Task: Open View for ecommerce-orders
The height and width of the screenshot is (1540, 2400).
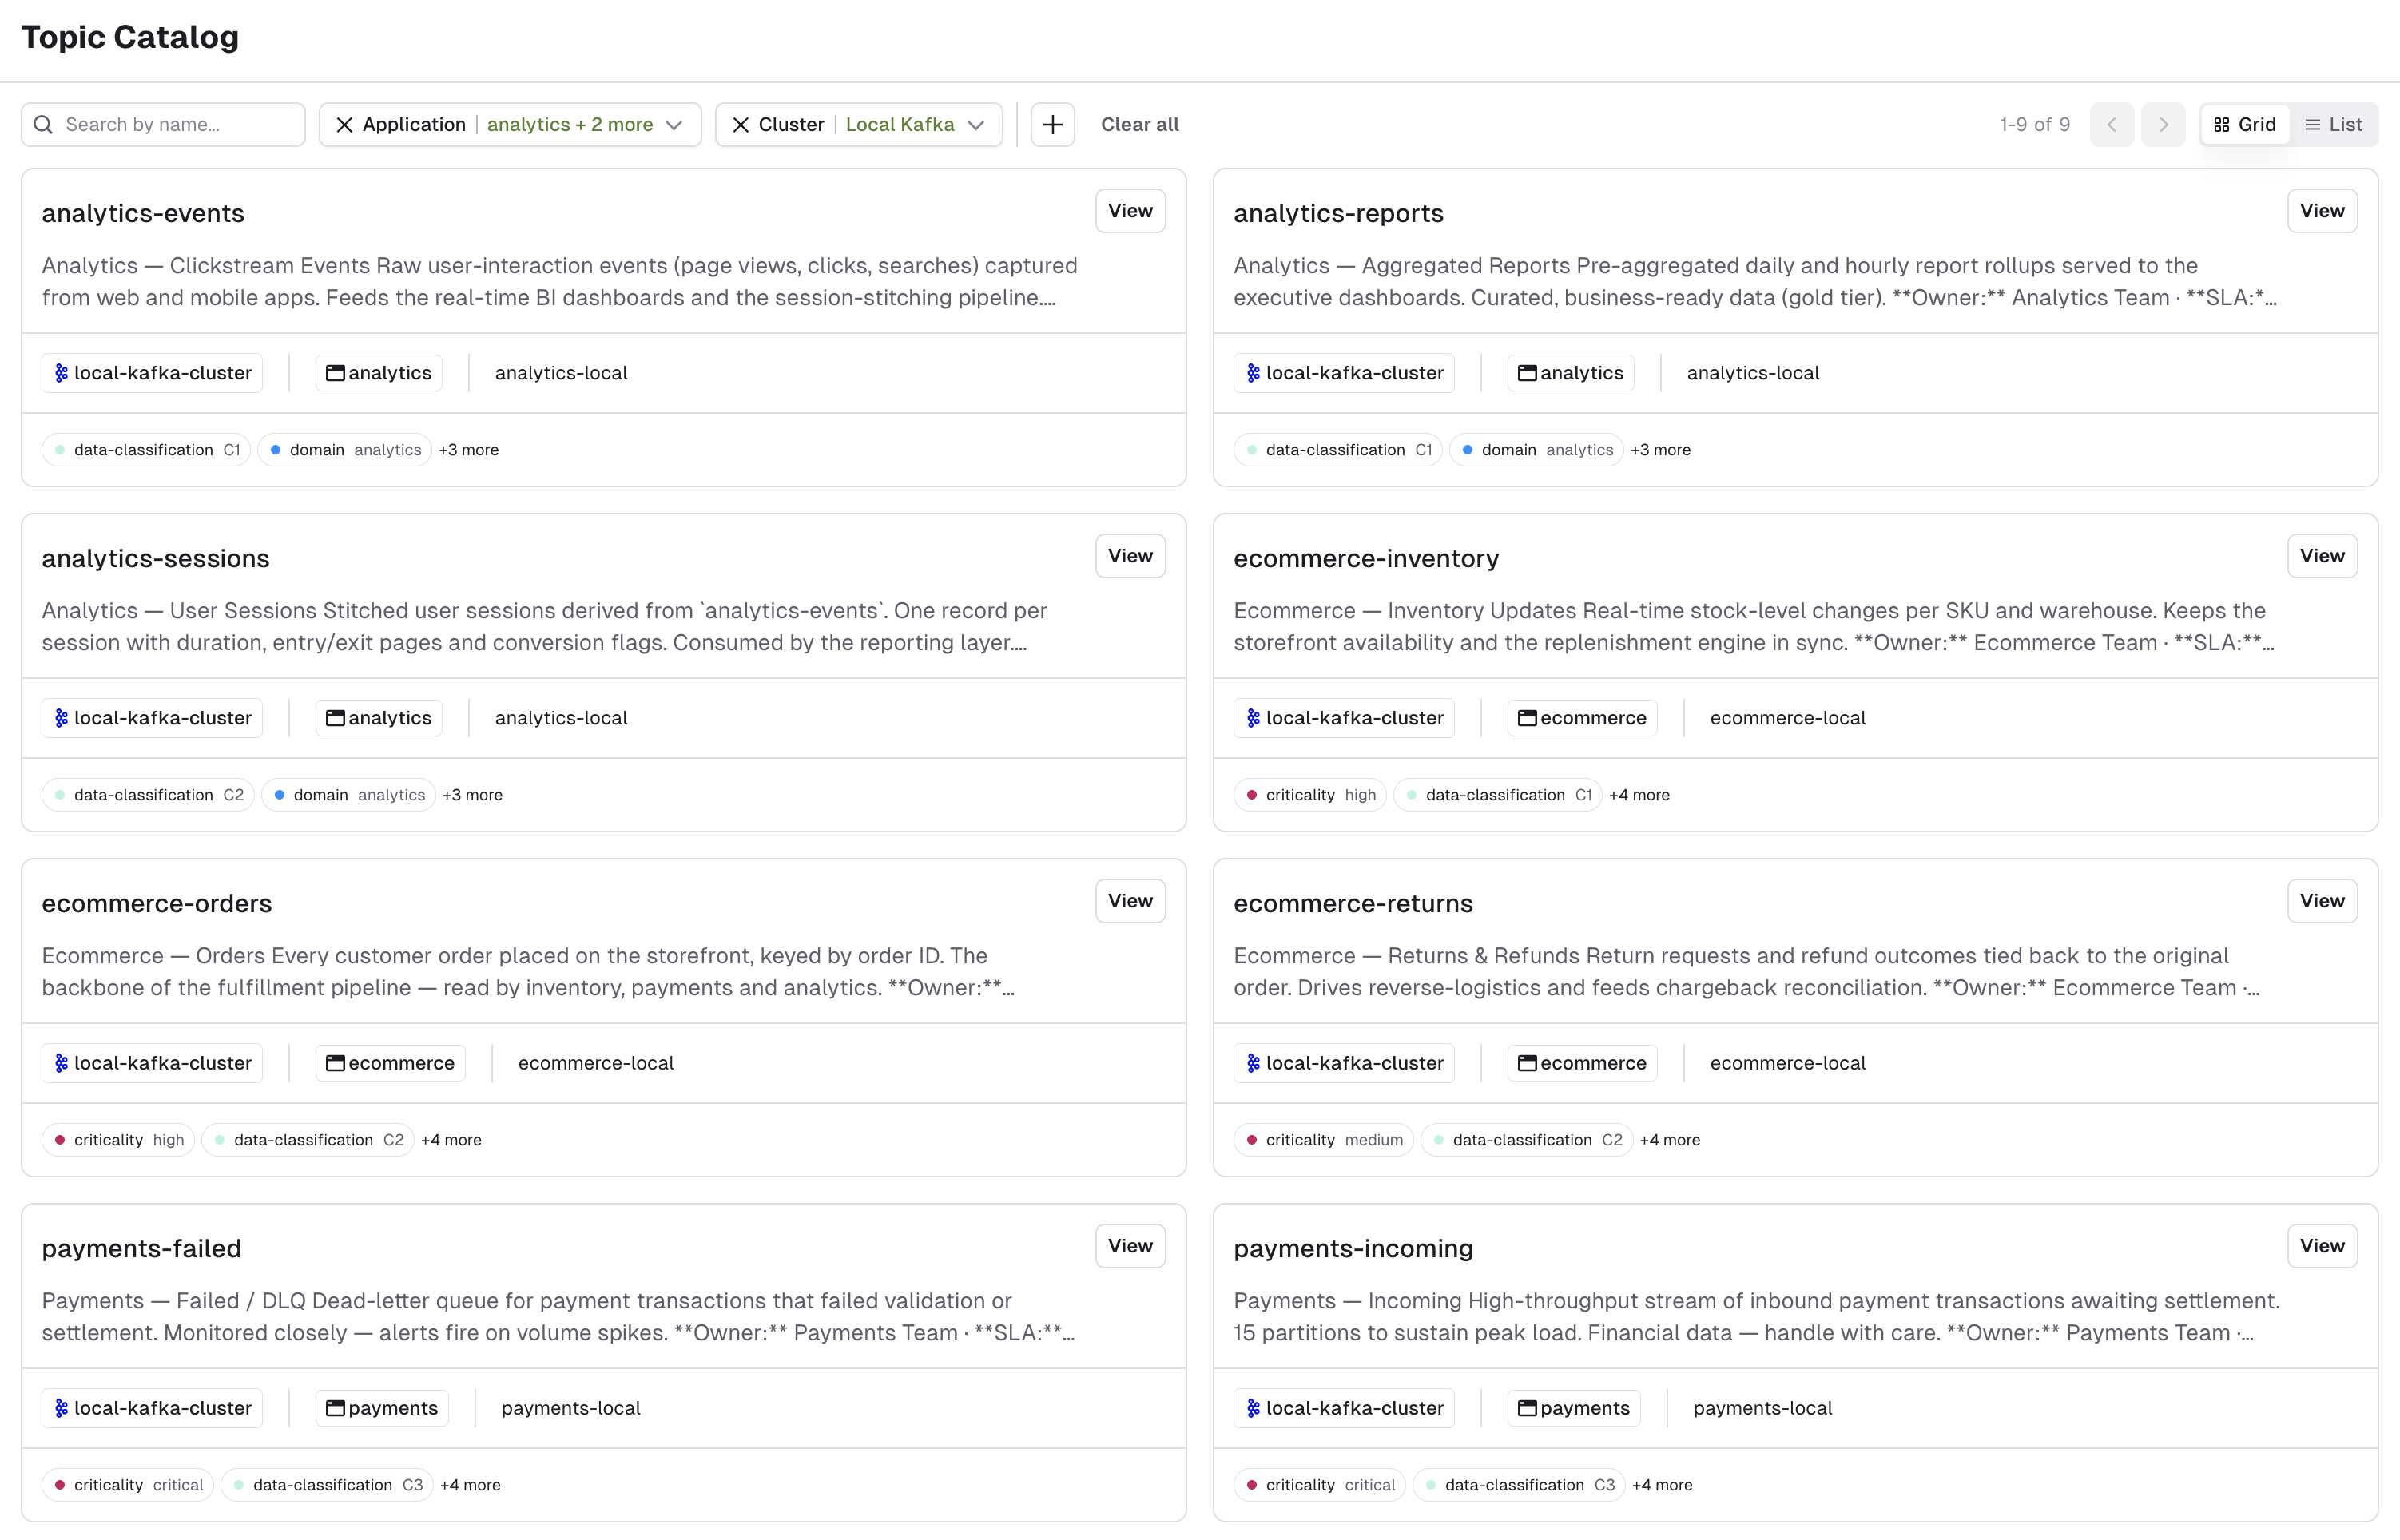Action: tap(1130, 901)
